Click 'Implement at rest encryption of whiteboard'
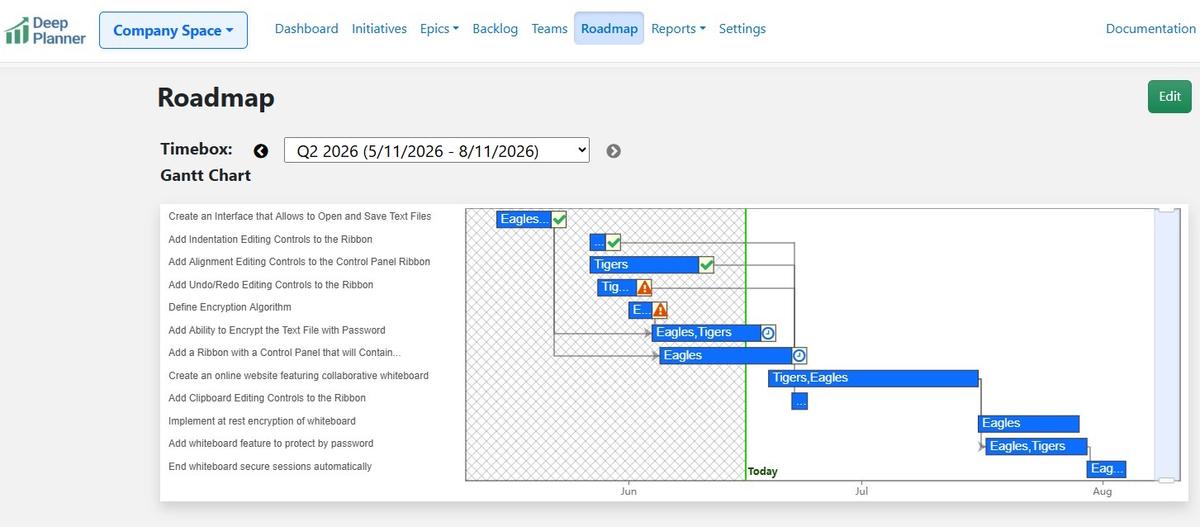The width and height of the screenshot is (1200, 527). click(262, 421)
